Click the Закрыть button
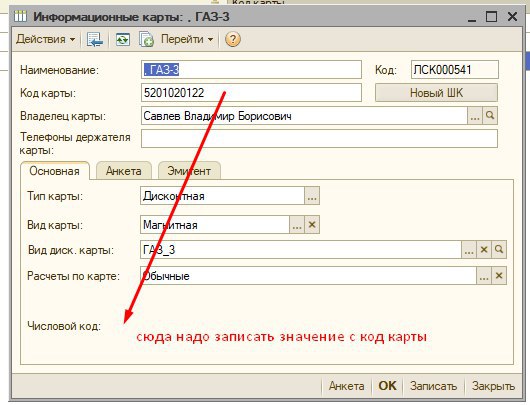The image size is (530, 405). pos(493,386)
